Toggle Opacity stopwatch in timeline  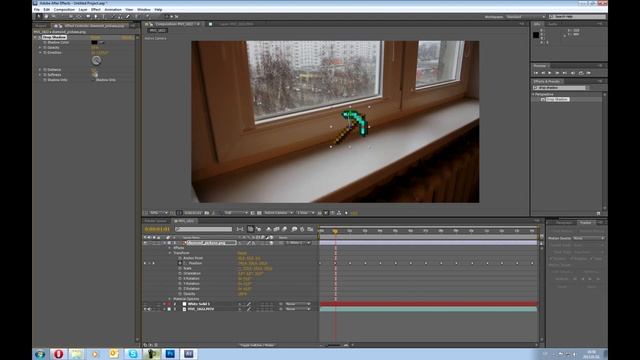(x=180, y=294)
